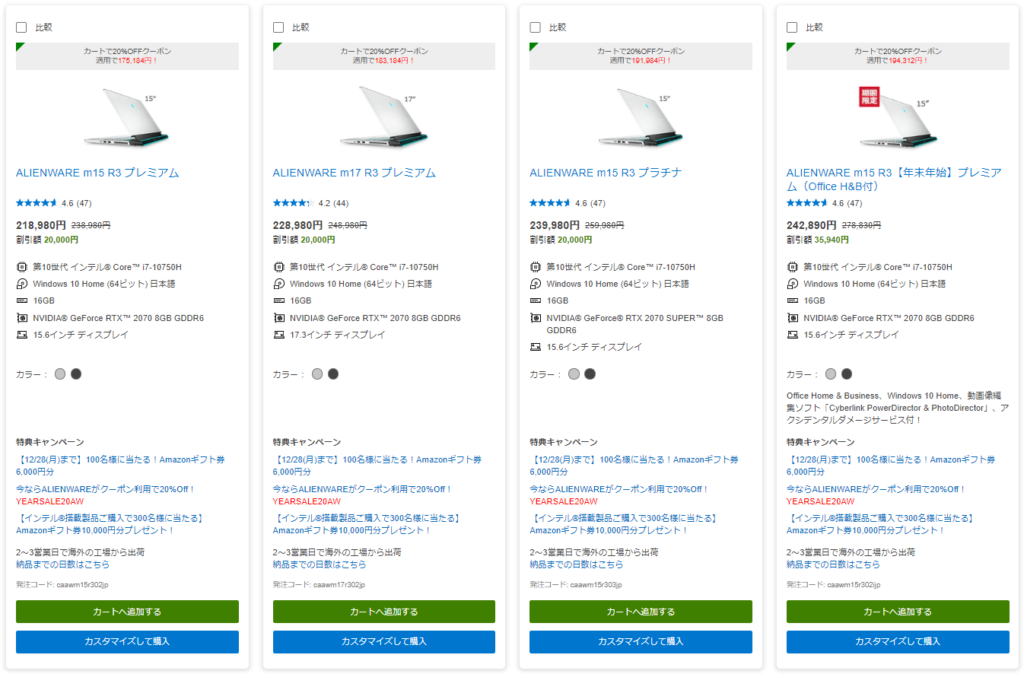Click the coupon banner showing 191,984円
This screenshot has height=674, width=1024.
coord(641,56)
